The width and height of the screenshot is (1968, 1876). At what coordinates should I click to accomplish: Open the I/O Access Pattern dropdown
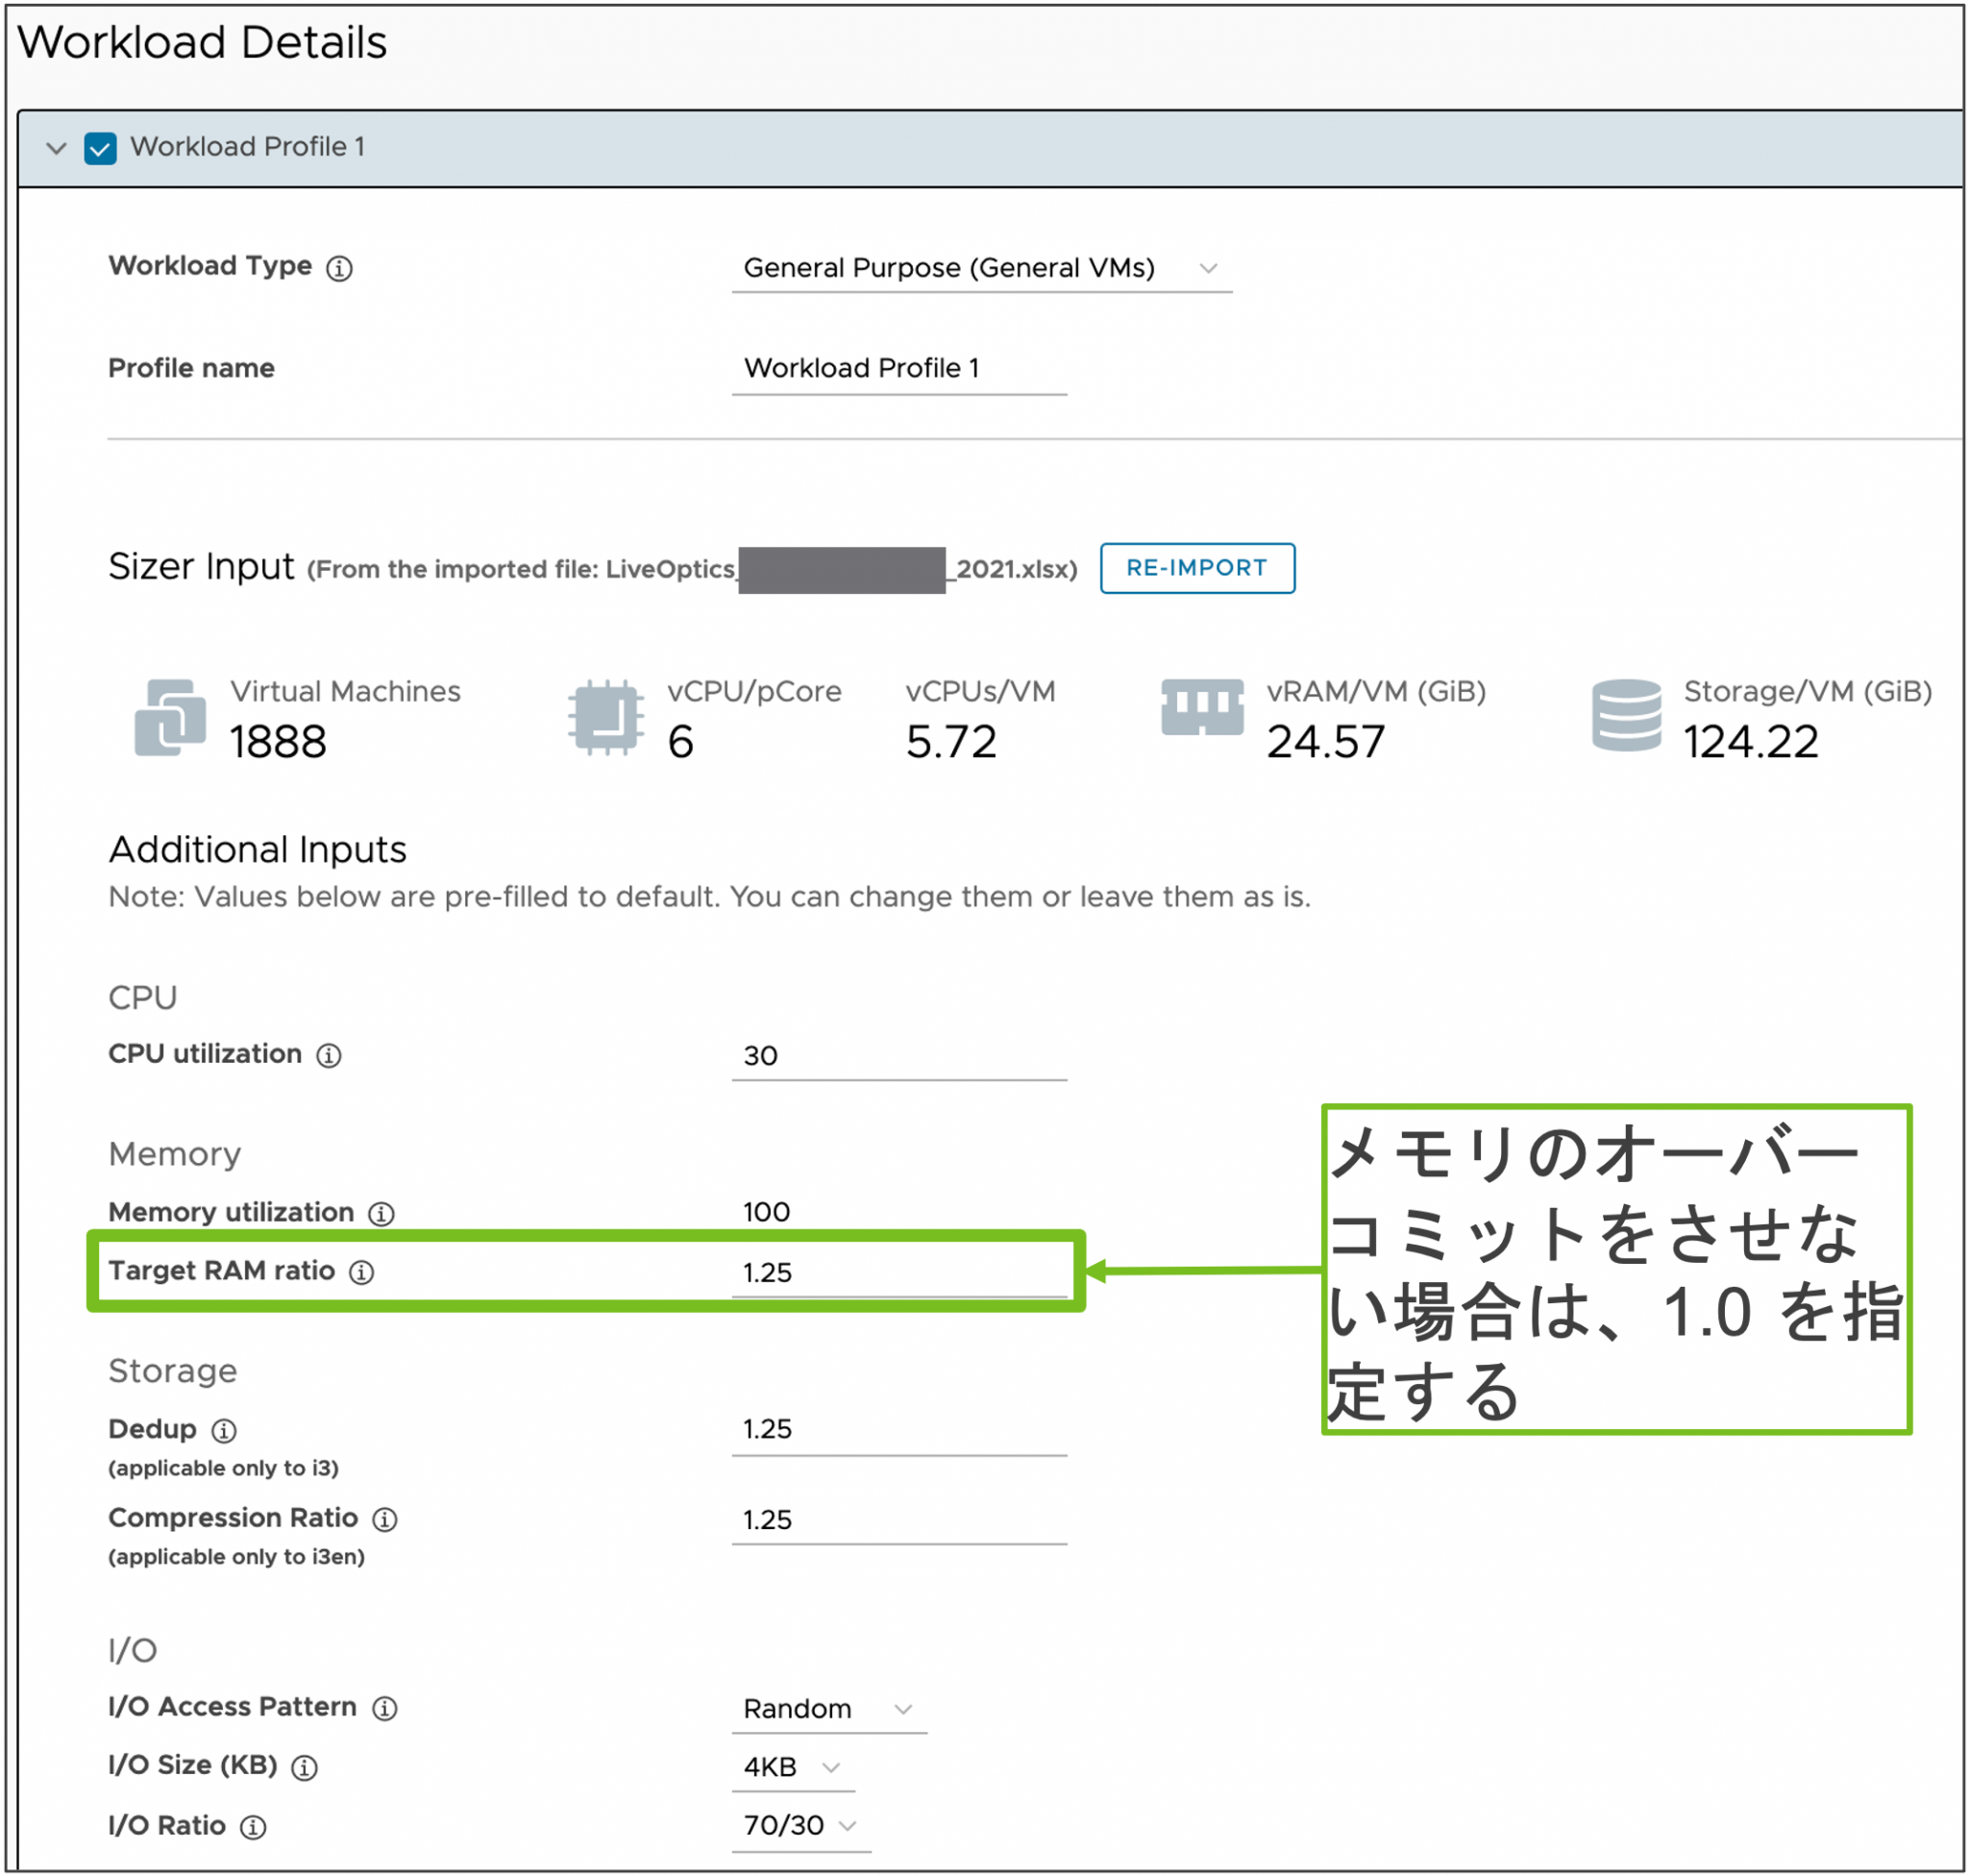click(x=906, y=1709)
